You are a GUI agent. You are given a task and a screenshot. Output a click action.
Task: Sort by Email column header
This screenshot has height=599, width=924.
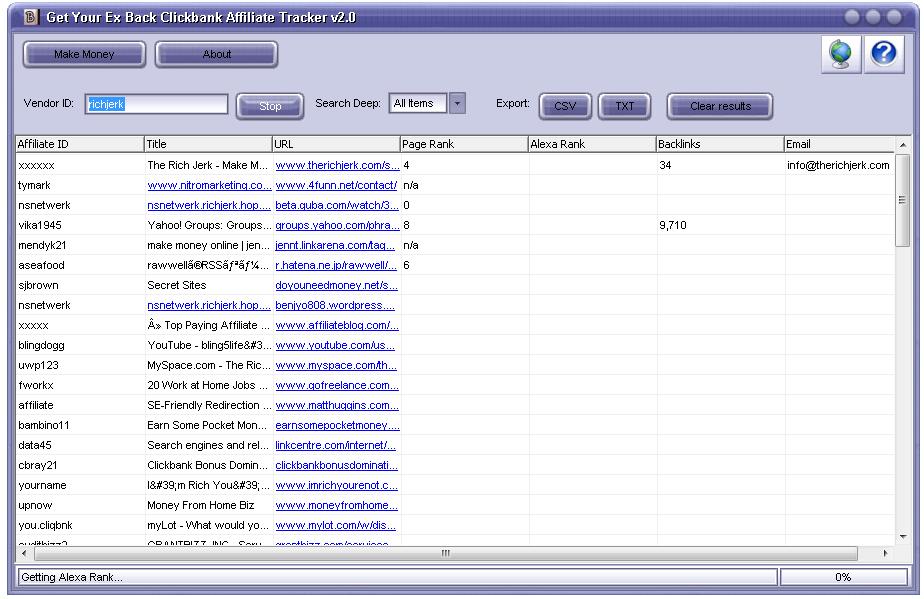click(839, 144)
